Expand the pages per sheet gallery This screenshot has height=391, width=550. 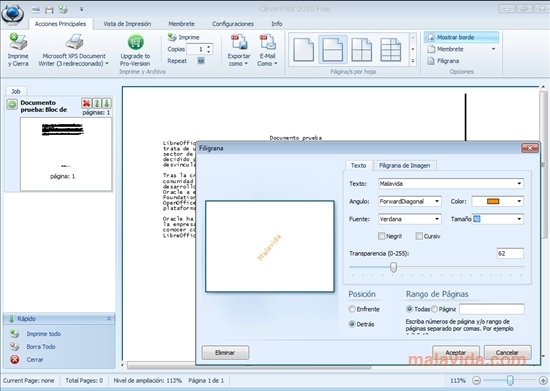pos(413,61)
